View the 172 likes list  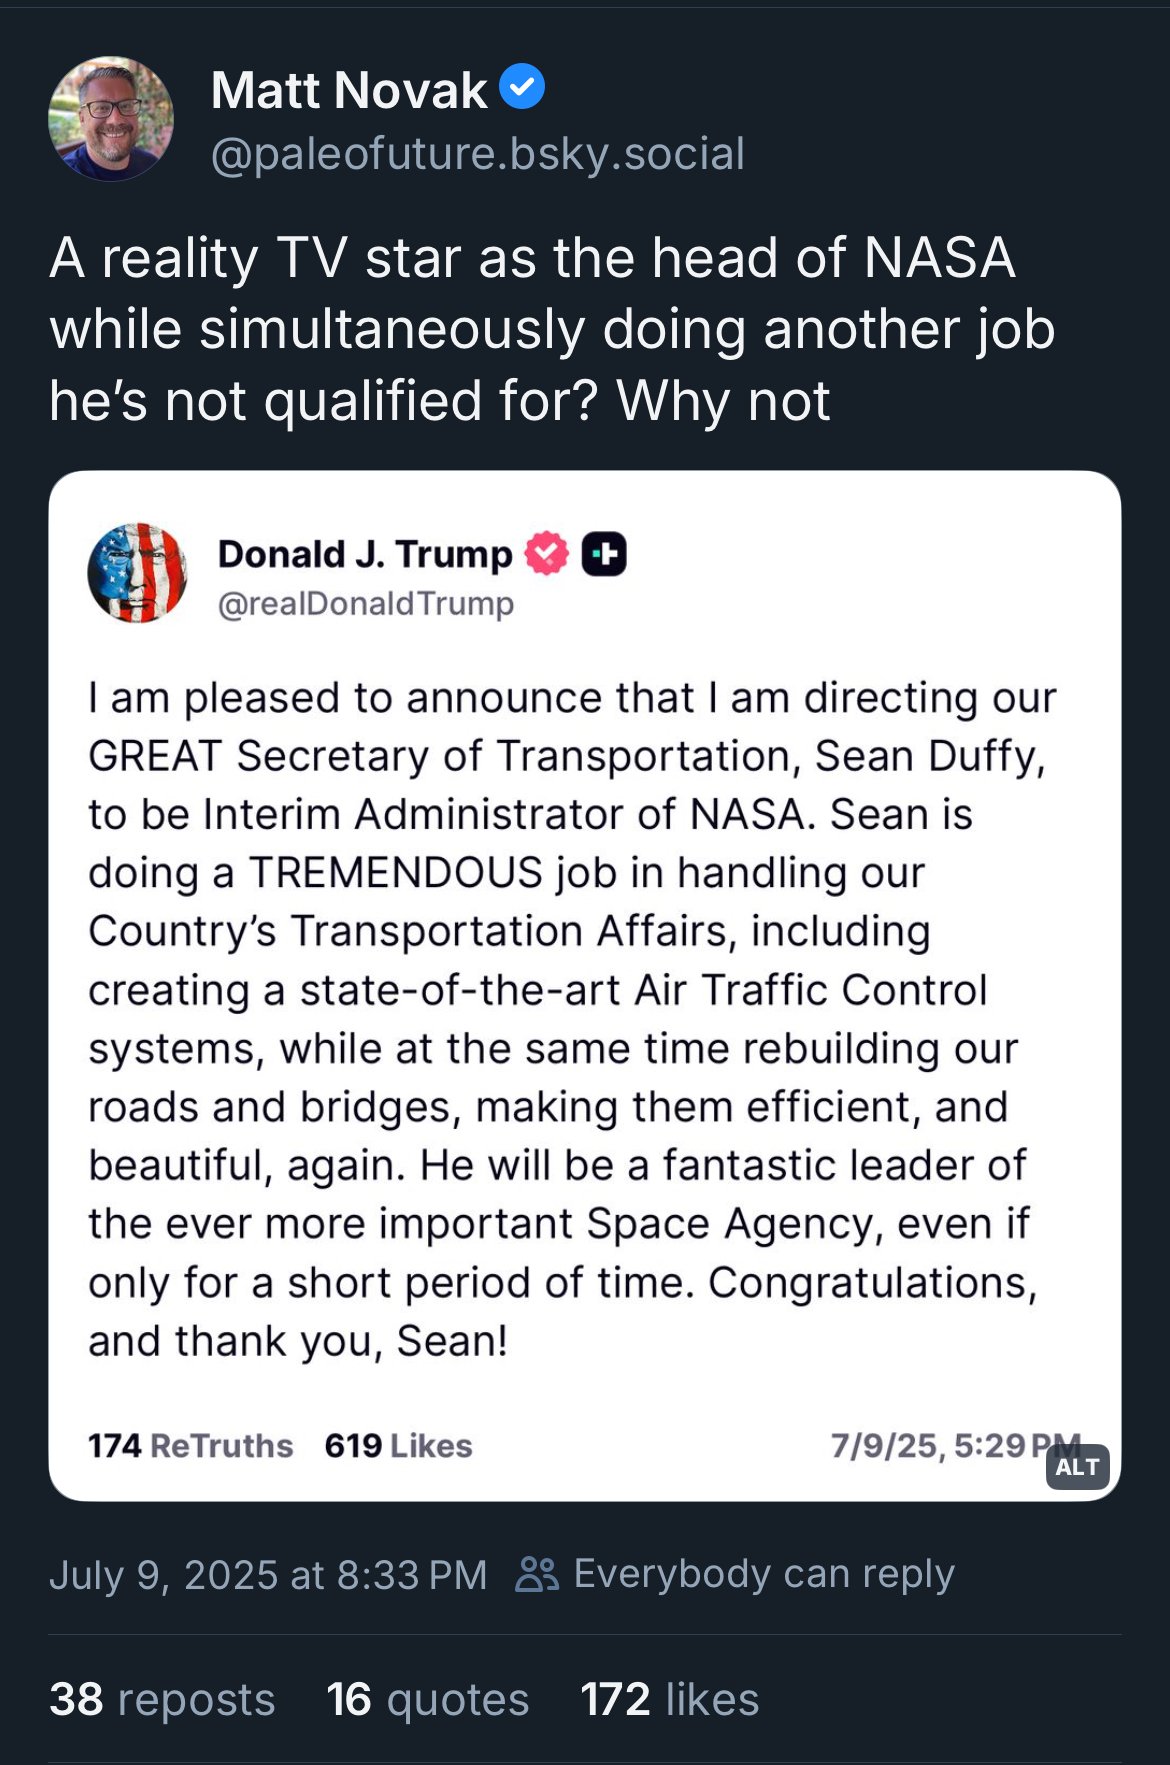click(669, 1700)
